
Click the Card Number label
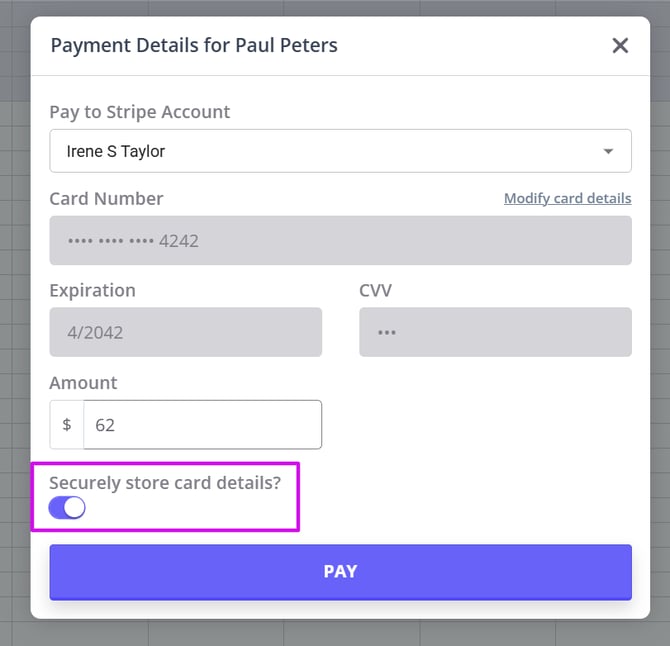(106, 199)
